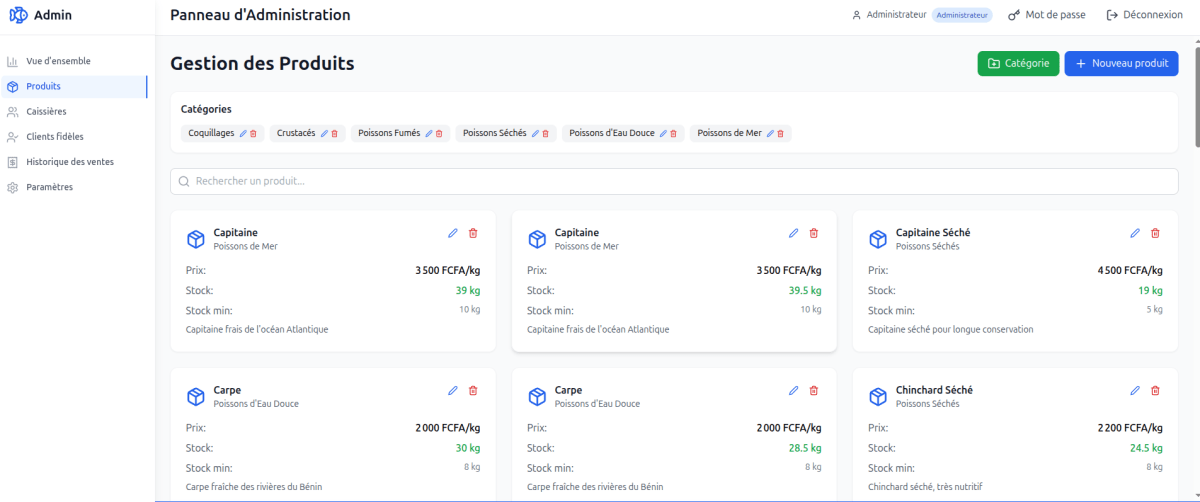Click the Coquillages category chip label
This screenshot has width=1200, height=502.
coord(211,133)
